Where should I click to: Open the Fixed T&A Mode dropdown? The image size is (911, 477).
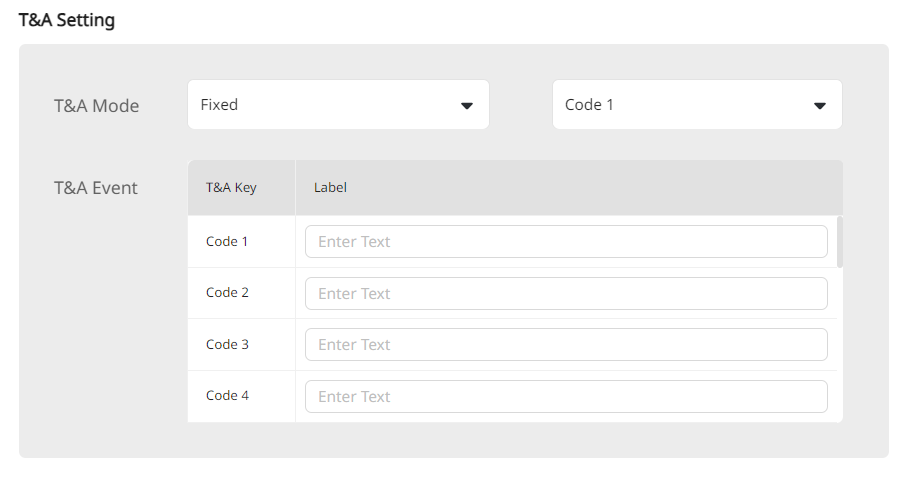pyautogui.click(x=338, y=105)
